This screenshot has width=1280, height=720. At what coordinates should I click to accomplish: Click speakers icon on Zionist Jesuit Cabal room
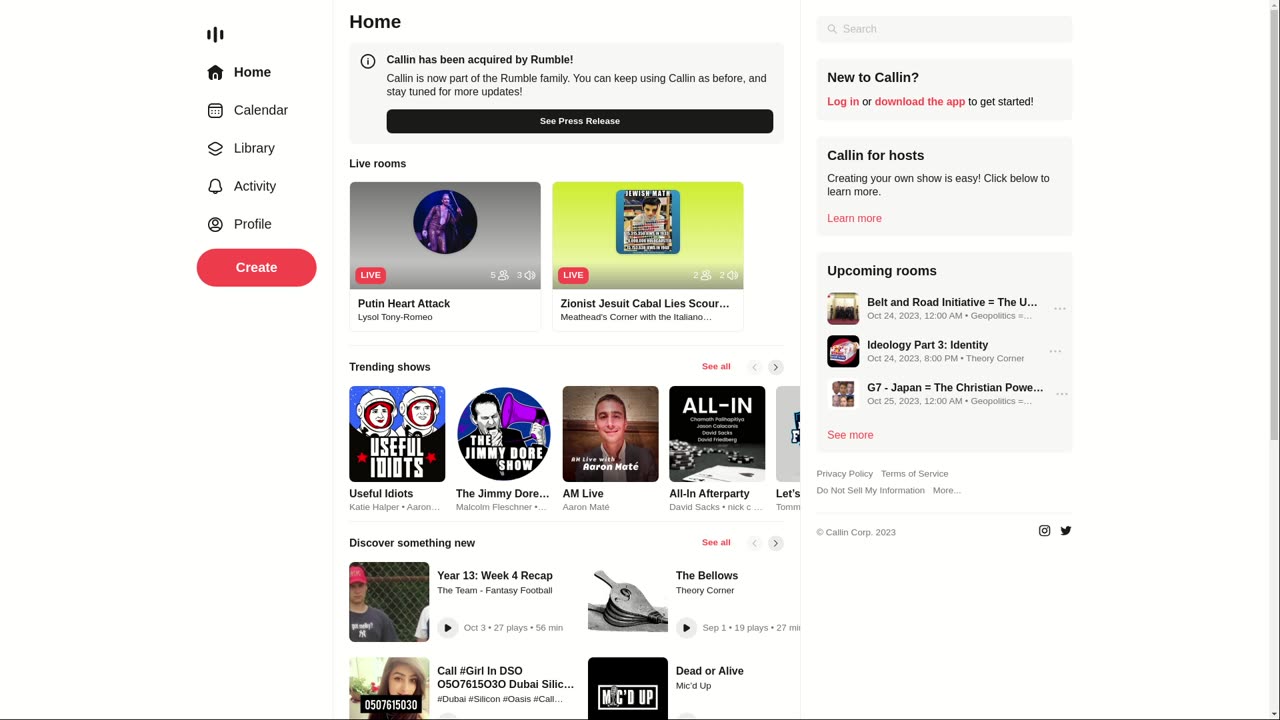point(732,275)
